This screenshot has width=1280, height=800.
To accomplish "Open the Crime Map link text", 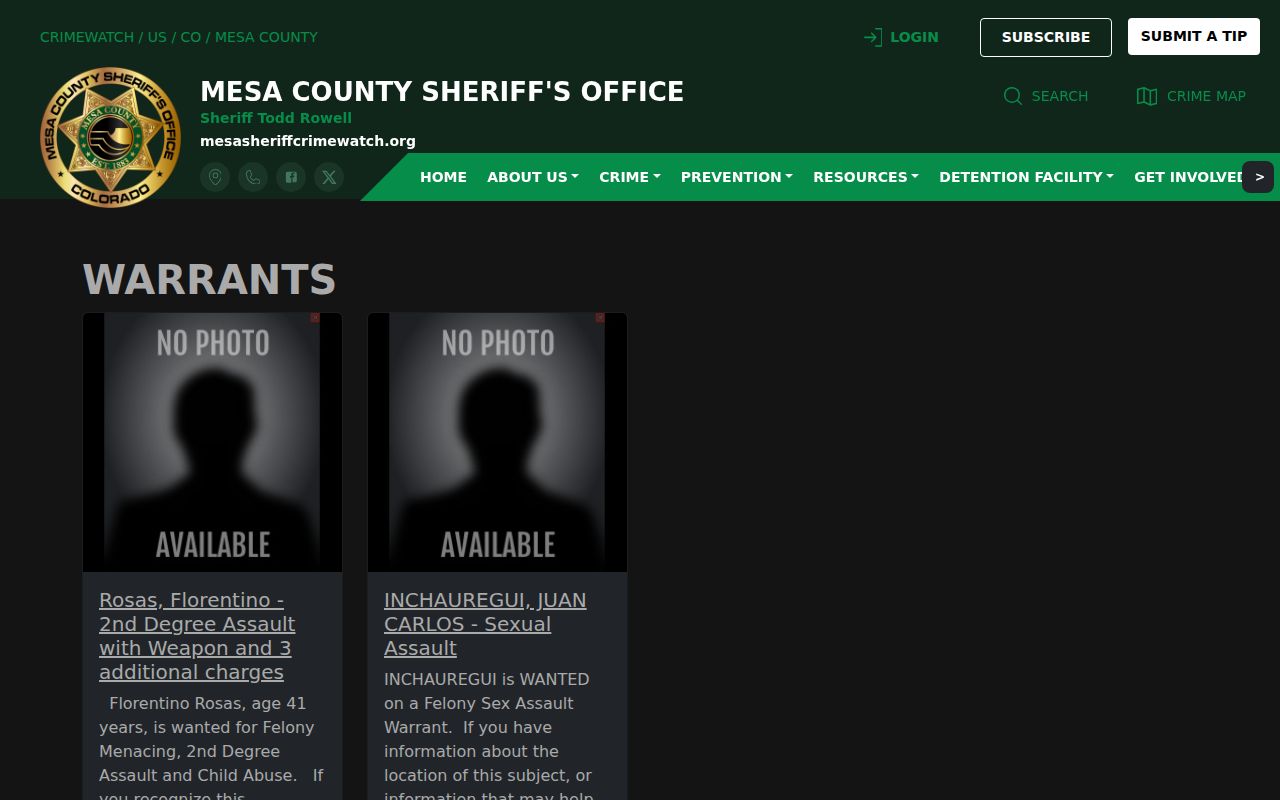I will [1206, 96].
